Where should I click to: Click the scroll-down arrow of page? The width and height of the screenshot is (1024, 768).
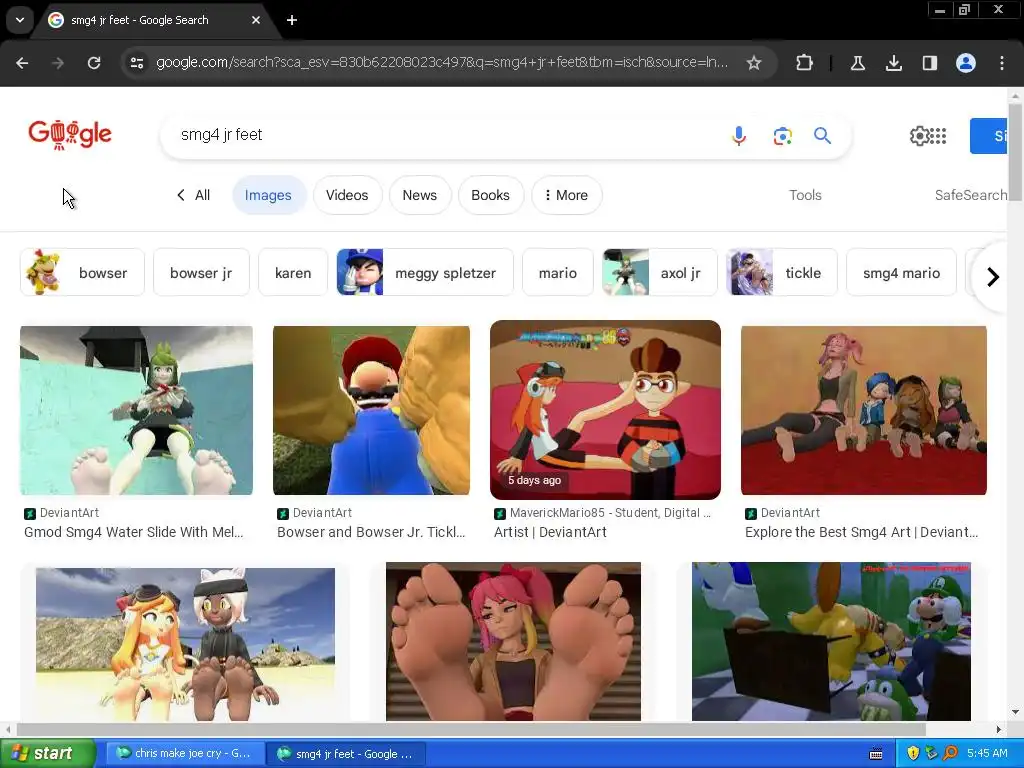coord(1014,712)
